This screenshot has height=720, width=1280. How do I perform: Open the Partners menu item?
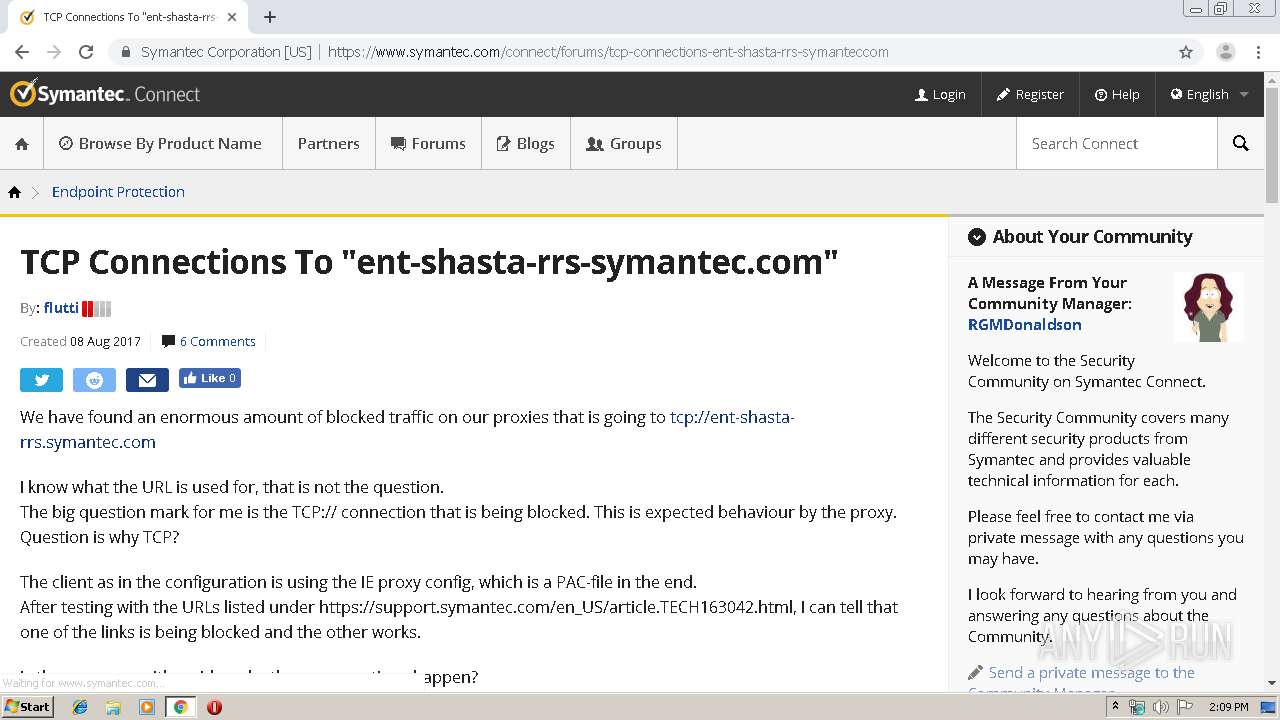pyautogui.click(x=328, y=144)
